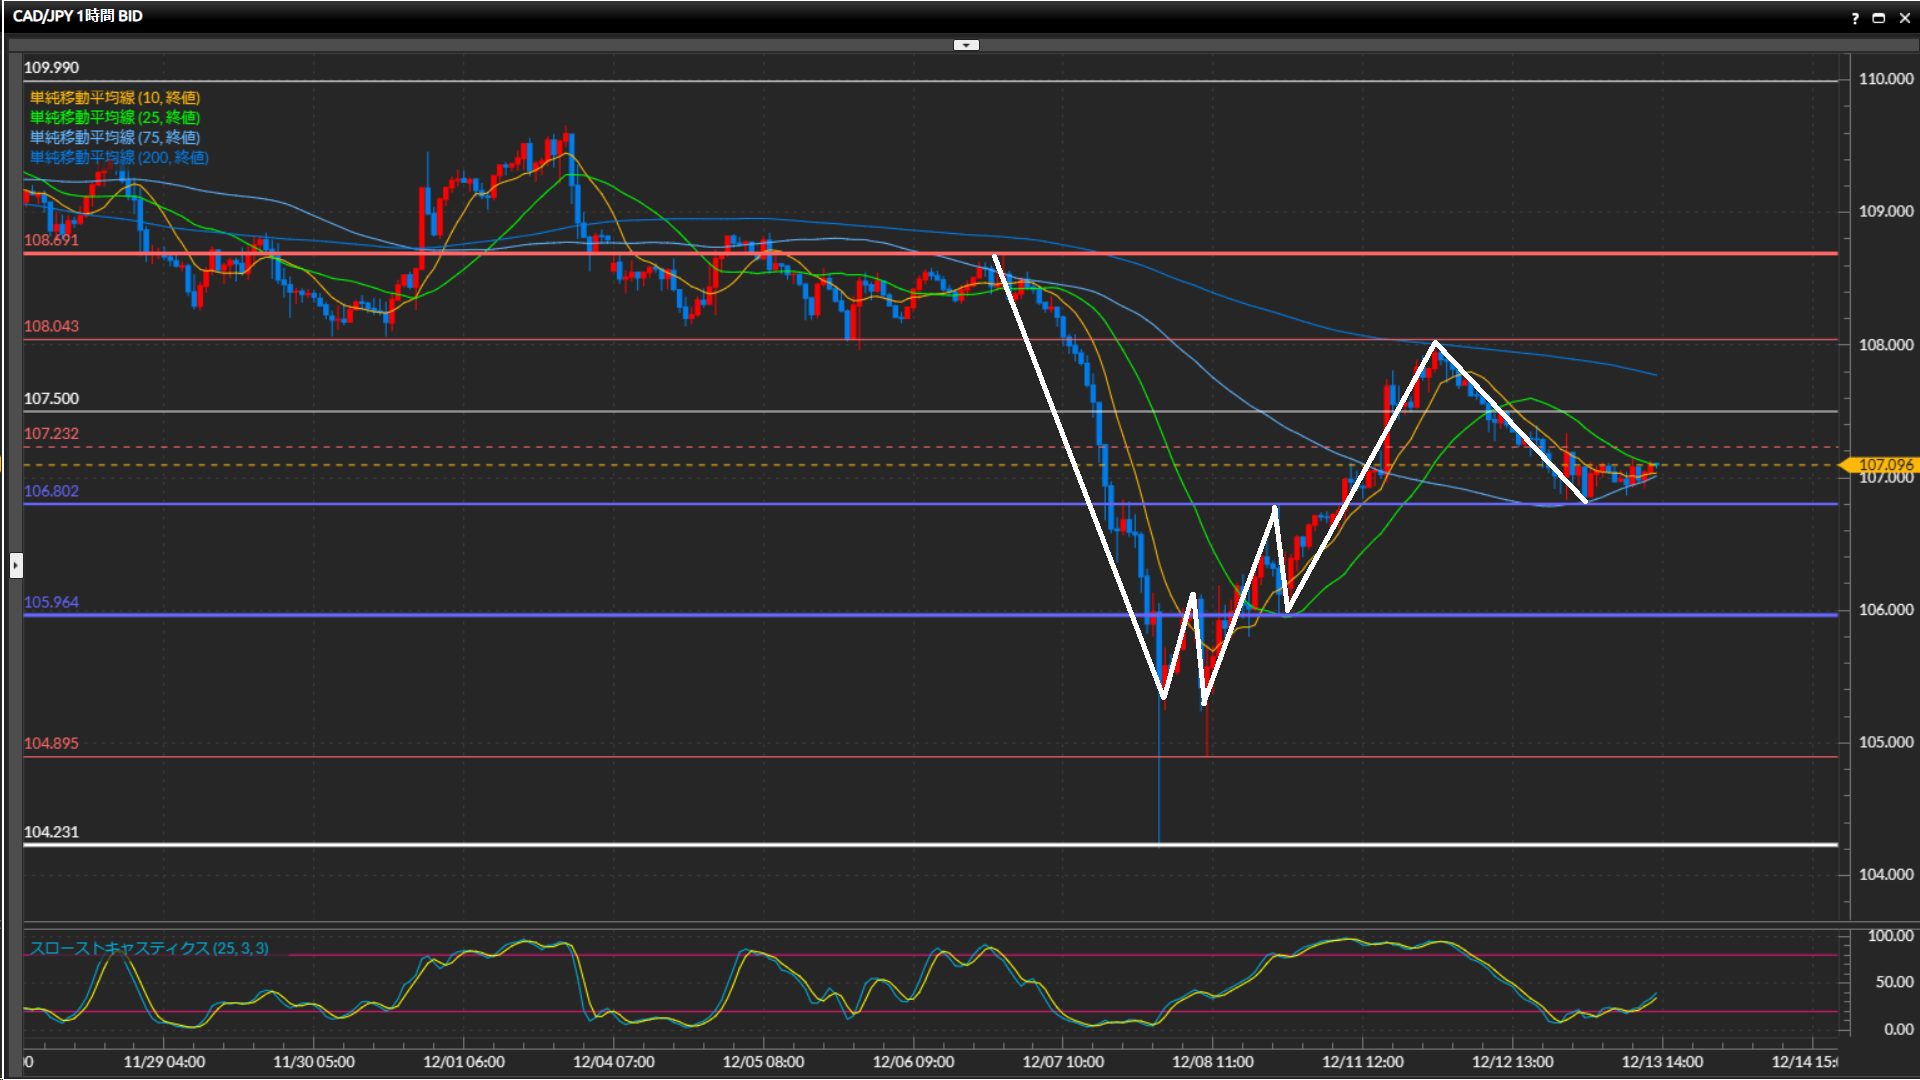The width and height of the screenshot is (1920, 1080).
Task: Click the CAD/JPY 1時間 BID title
Action: coord(78,16)
